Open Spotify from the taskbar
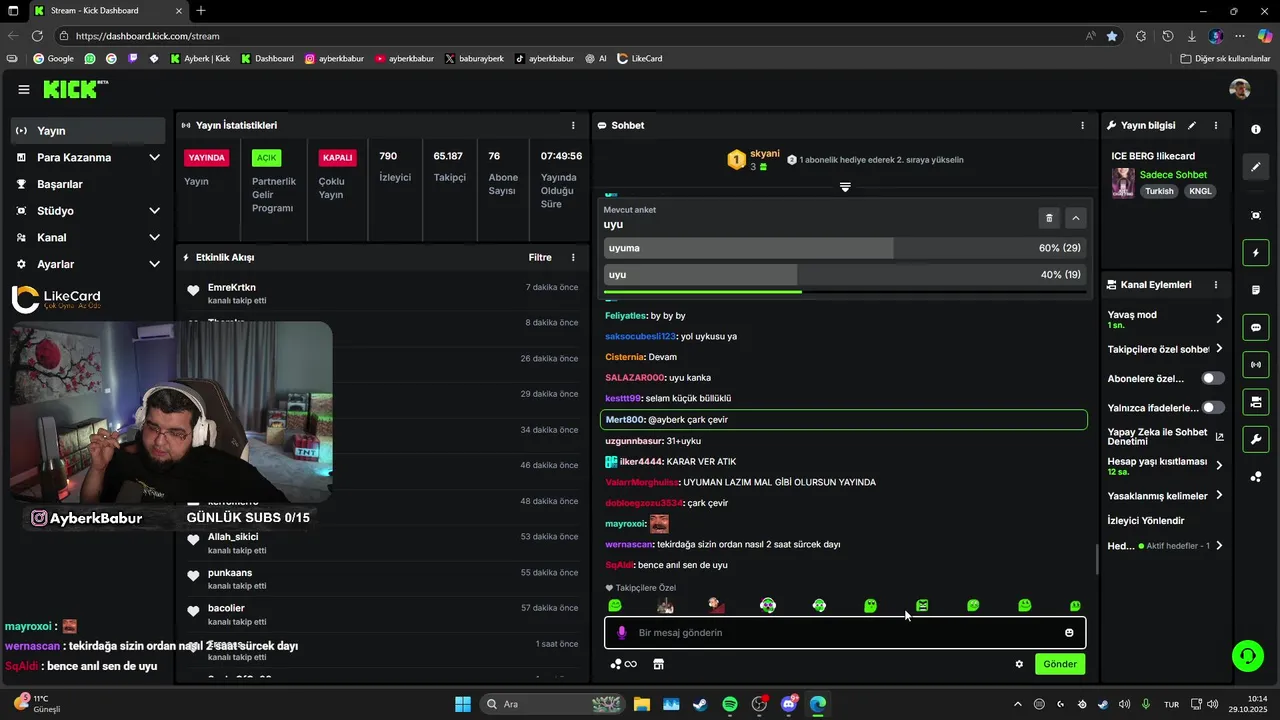1280x720 pixels. pos(730,704)
